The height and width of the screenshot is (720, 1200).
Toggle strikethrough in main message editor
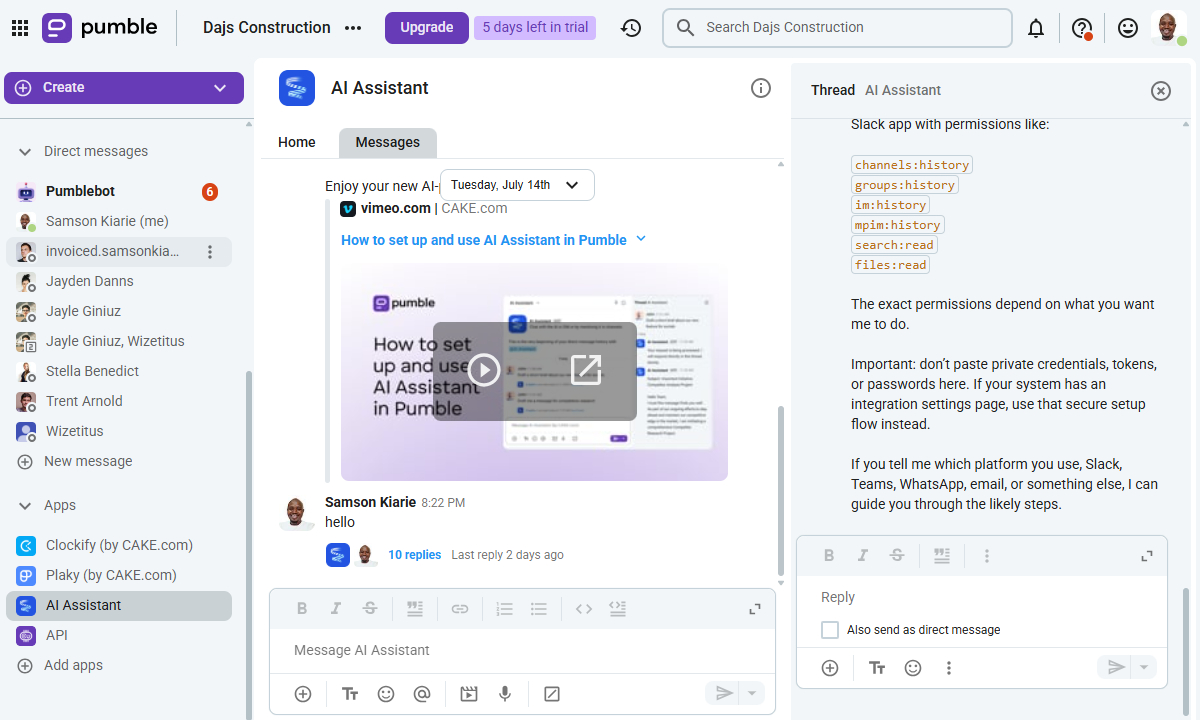370,608
